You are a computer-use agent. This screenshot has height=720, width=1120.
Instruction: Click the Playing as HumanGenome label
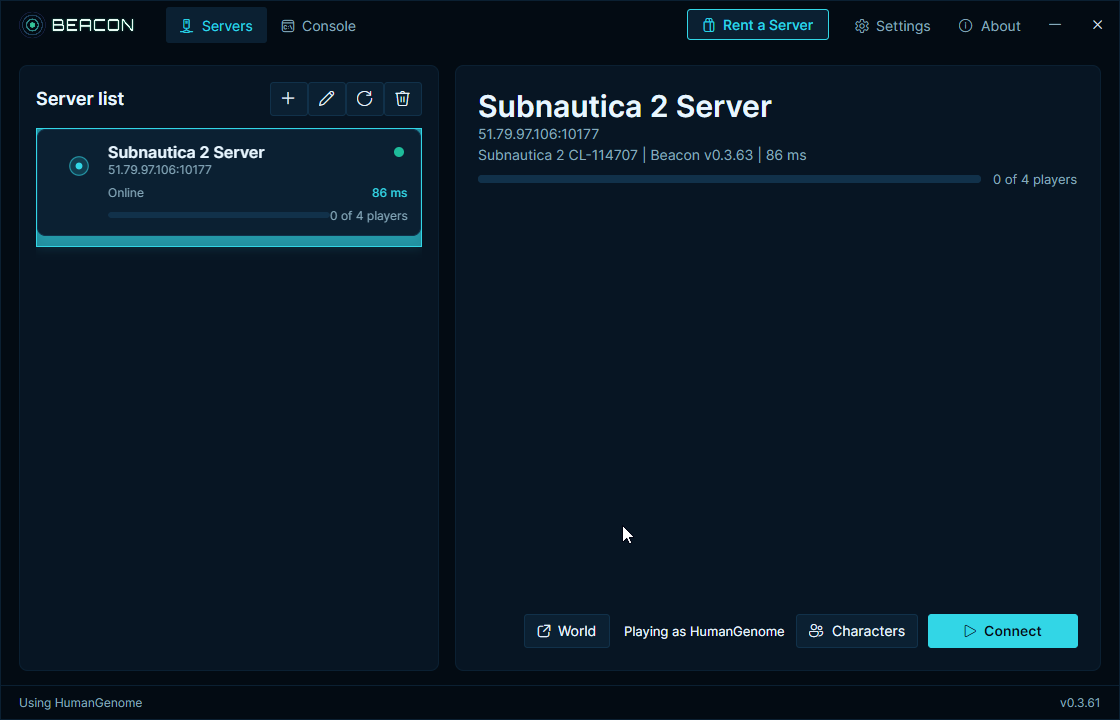[x=704, y=631]
